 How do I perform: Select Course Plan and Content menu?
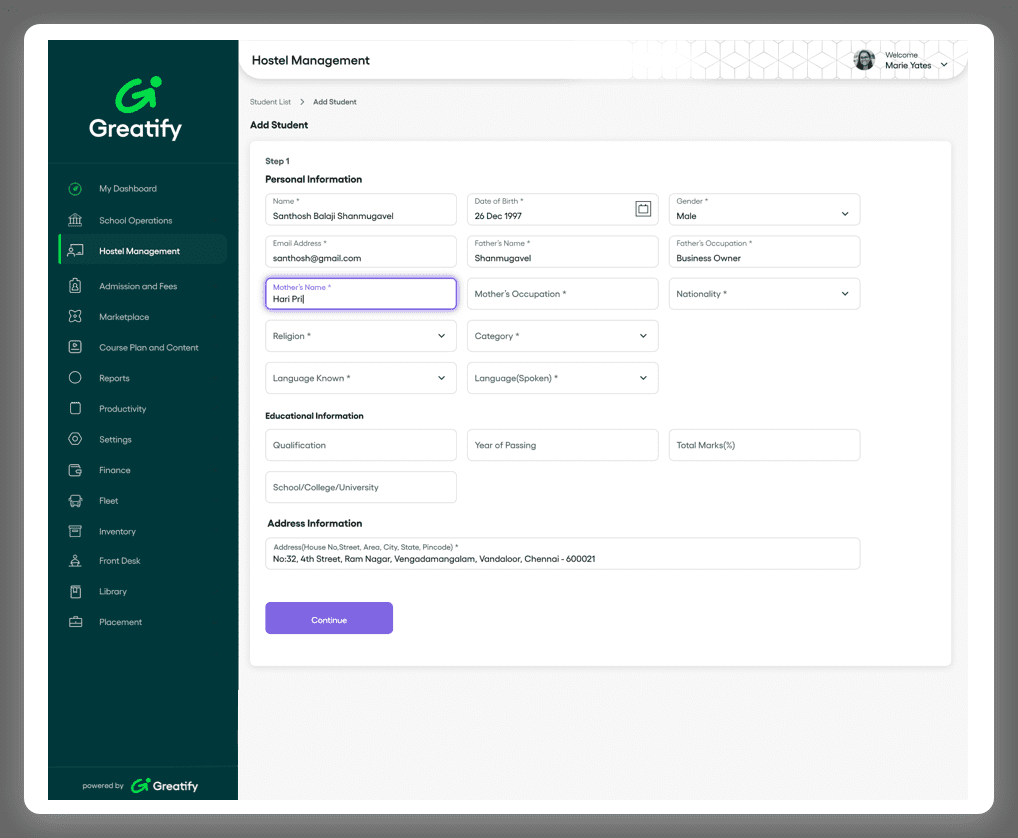pyautogui.click(x=148, y=348)
